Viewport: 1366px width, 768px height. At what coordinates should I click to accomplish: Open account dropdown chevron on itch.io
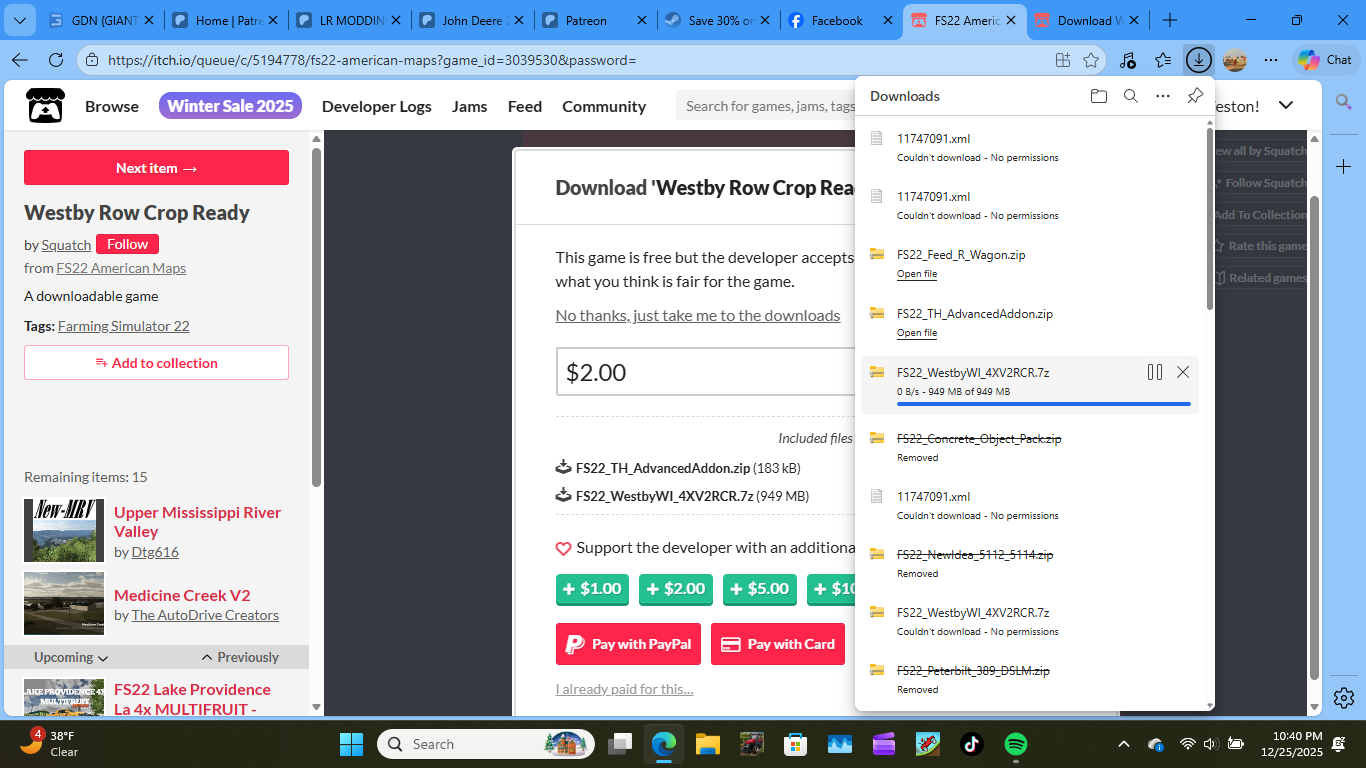1286,106
